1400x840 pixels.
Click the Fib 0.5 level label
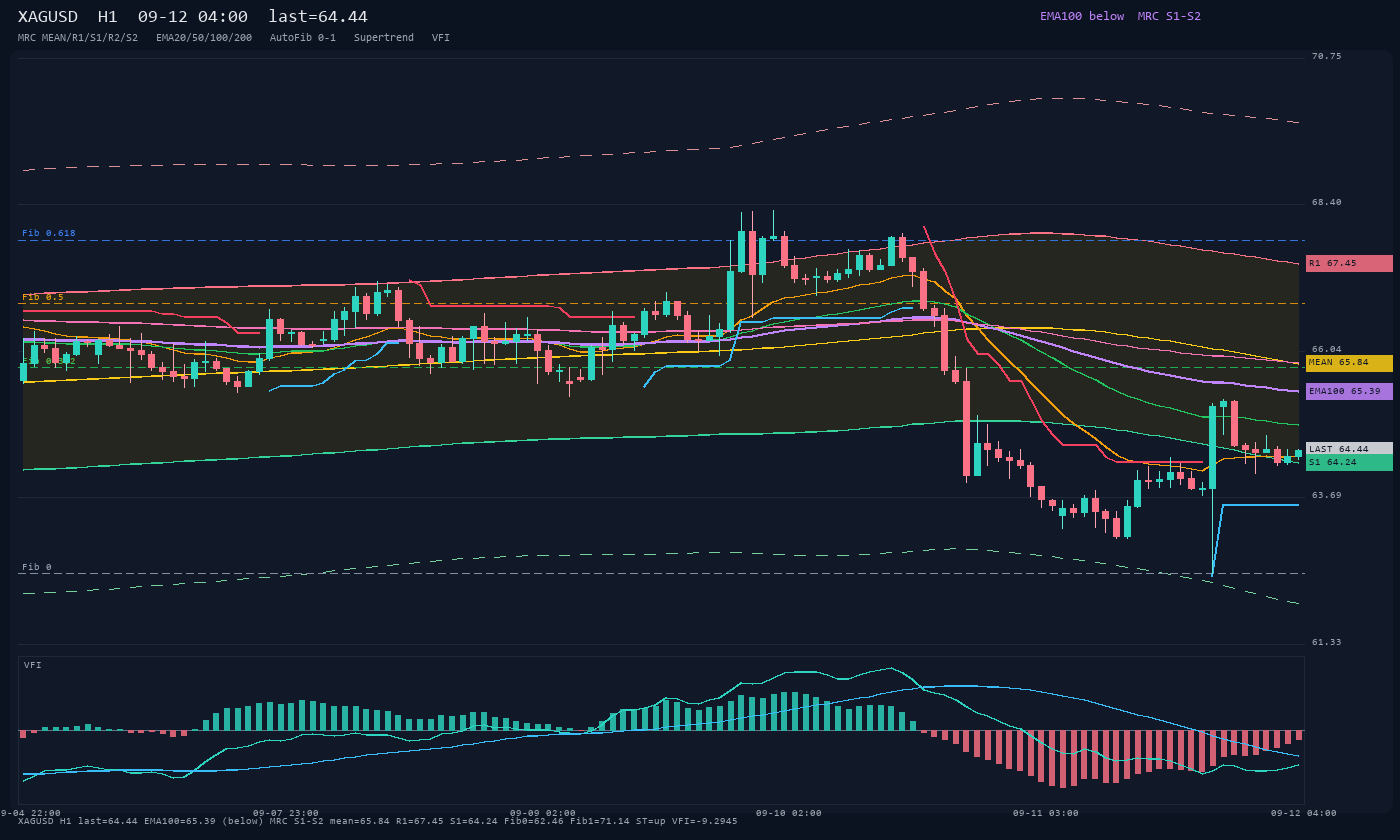43,297
